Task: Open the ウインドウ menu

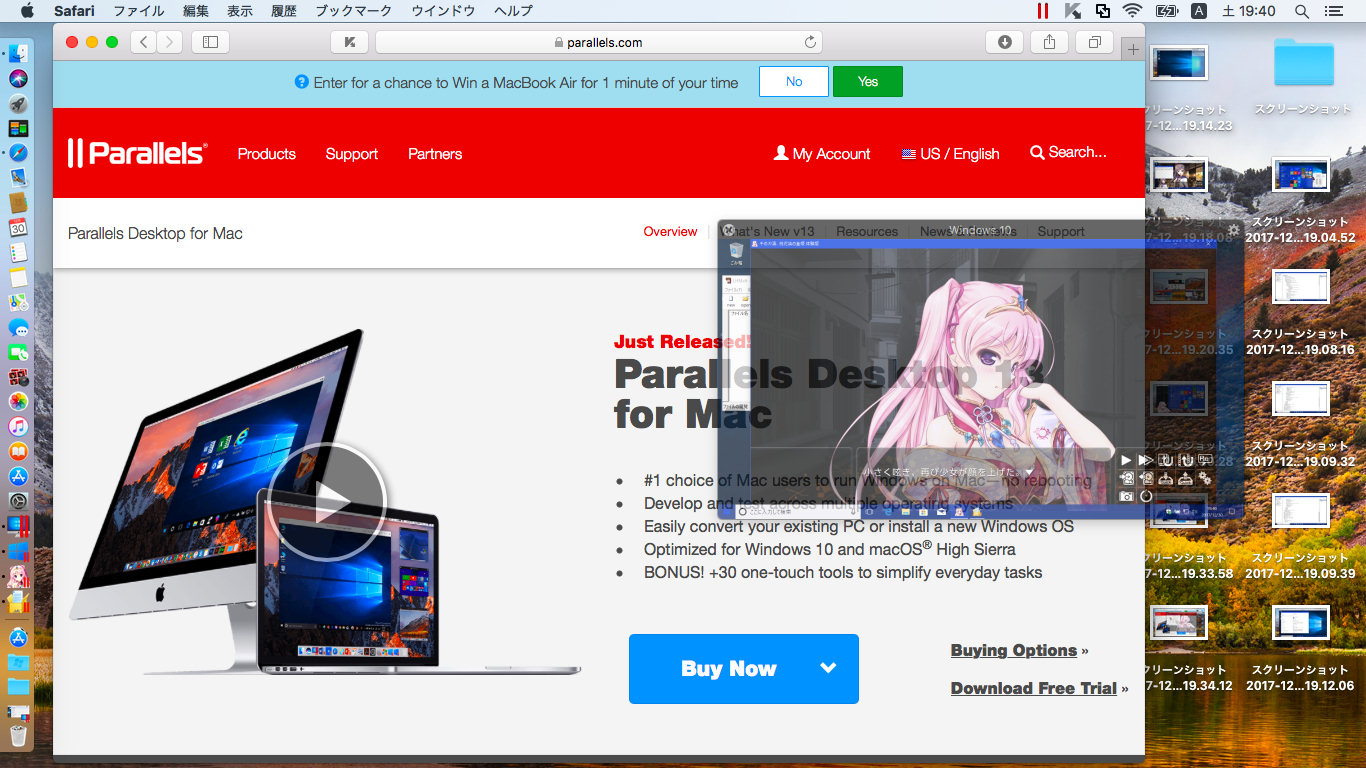Action: click(443, 11)
